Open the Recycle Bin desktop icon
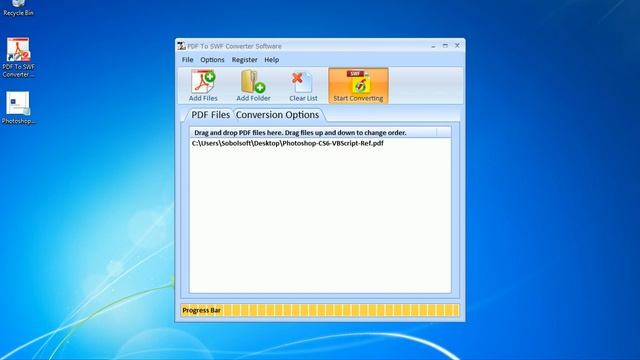 click(x=18, y=8)
